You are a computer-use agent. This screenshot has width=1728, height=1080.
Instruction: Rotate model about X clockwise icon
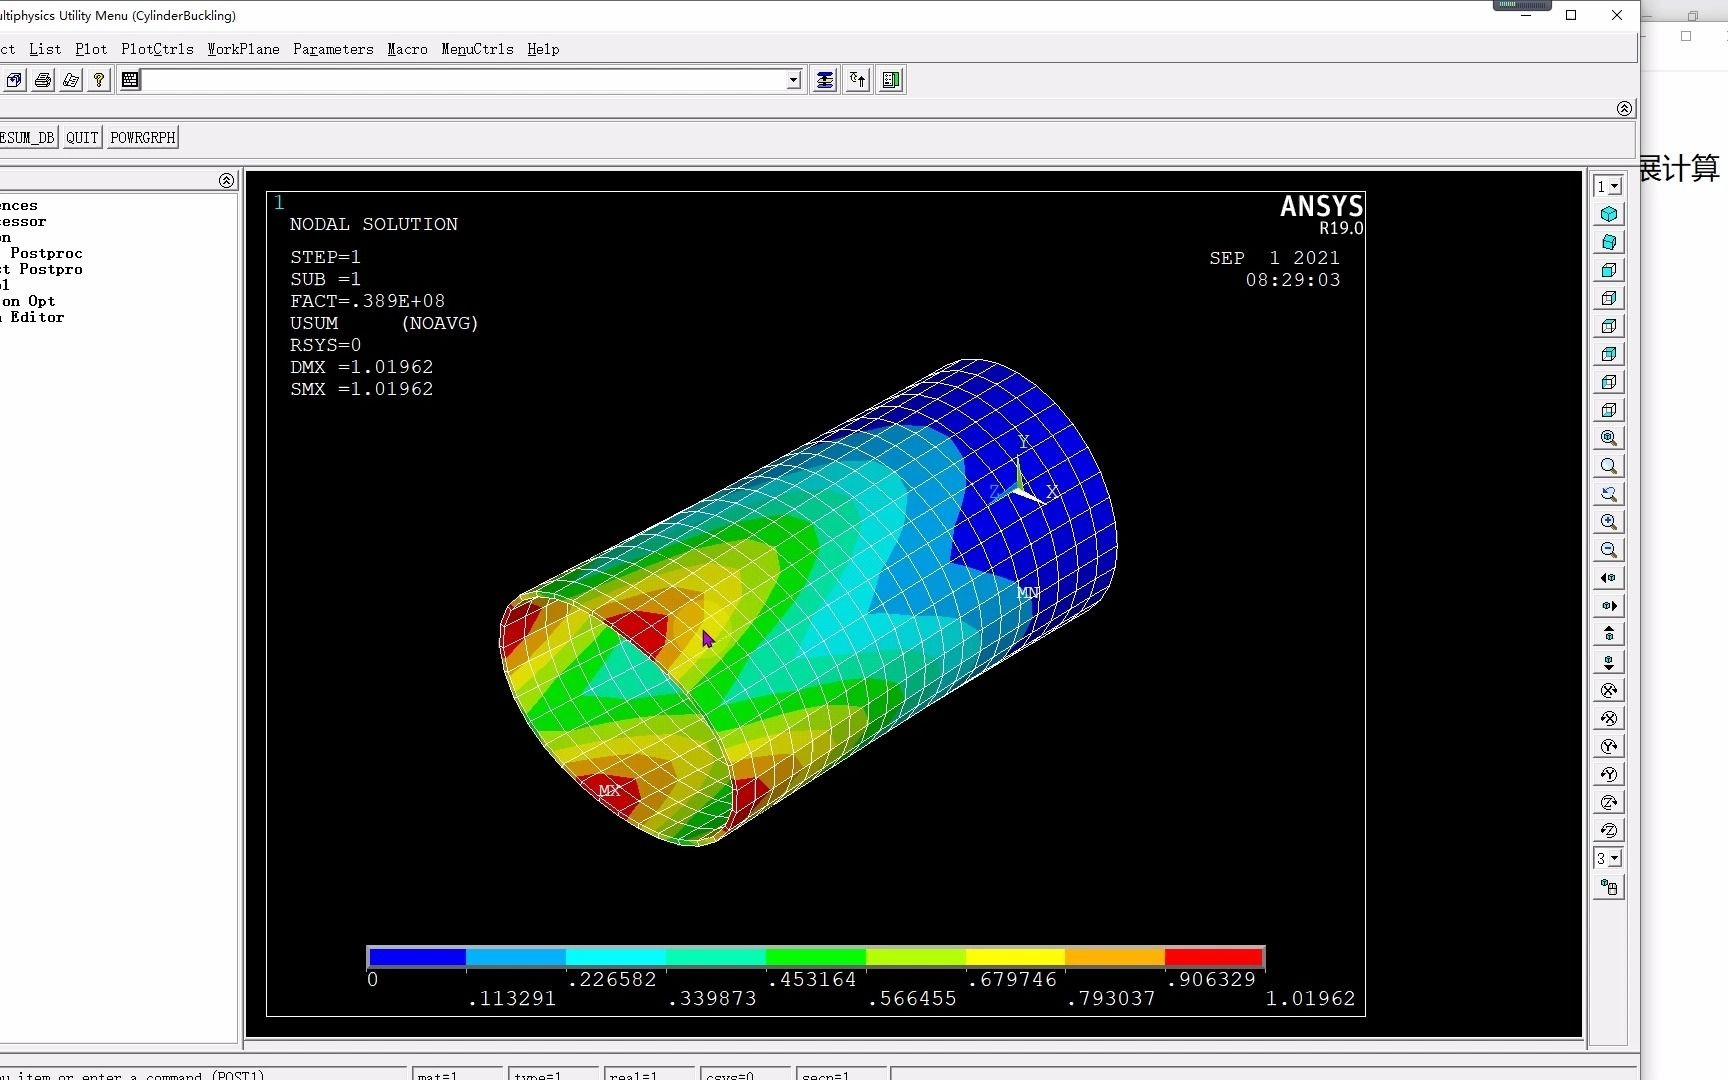pos(1608,690)
